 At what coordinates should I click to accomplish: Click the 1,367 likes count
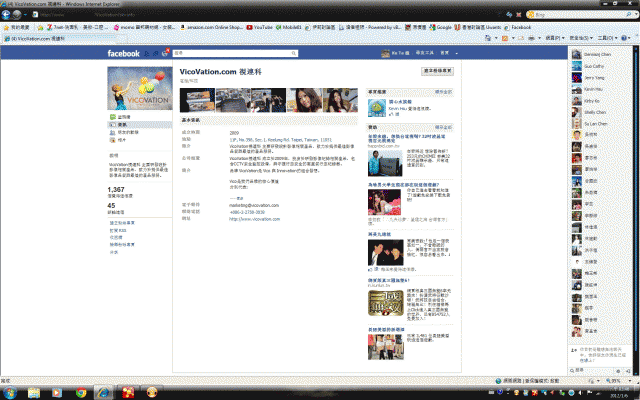(x=116, y=190)
